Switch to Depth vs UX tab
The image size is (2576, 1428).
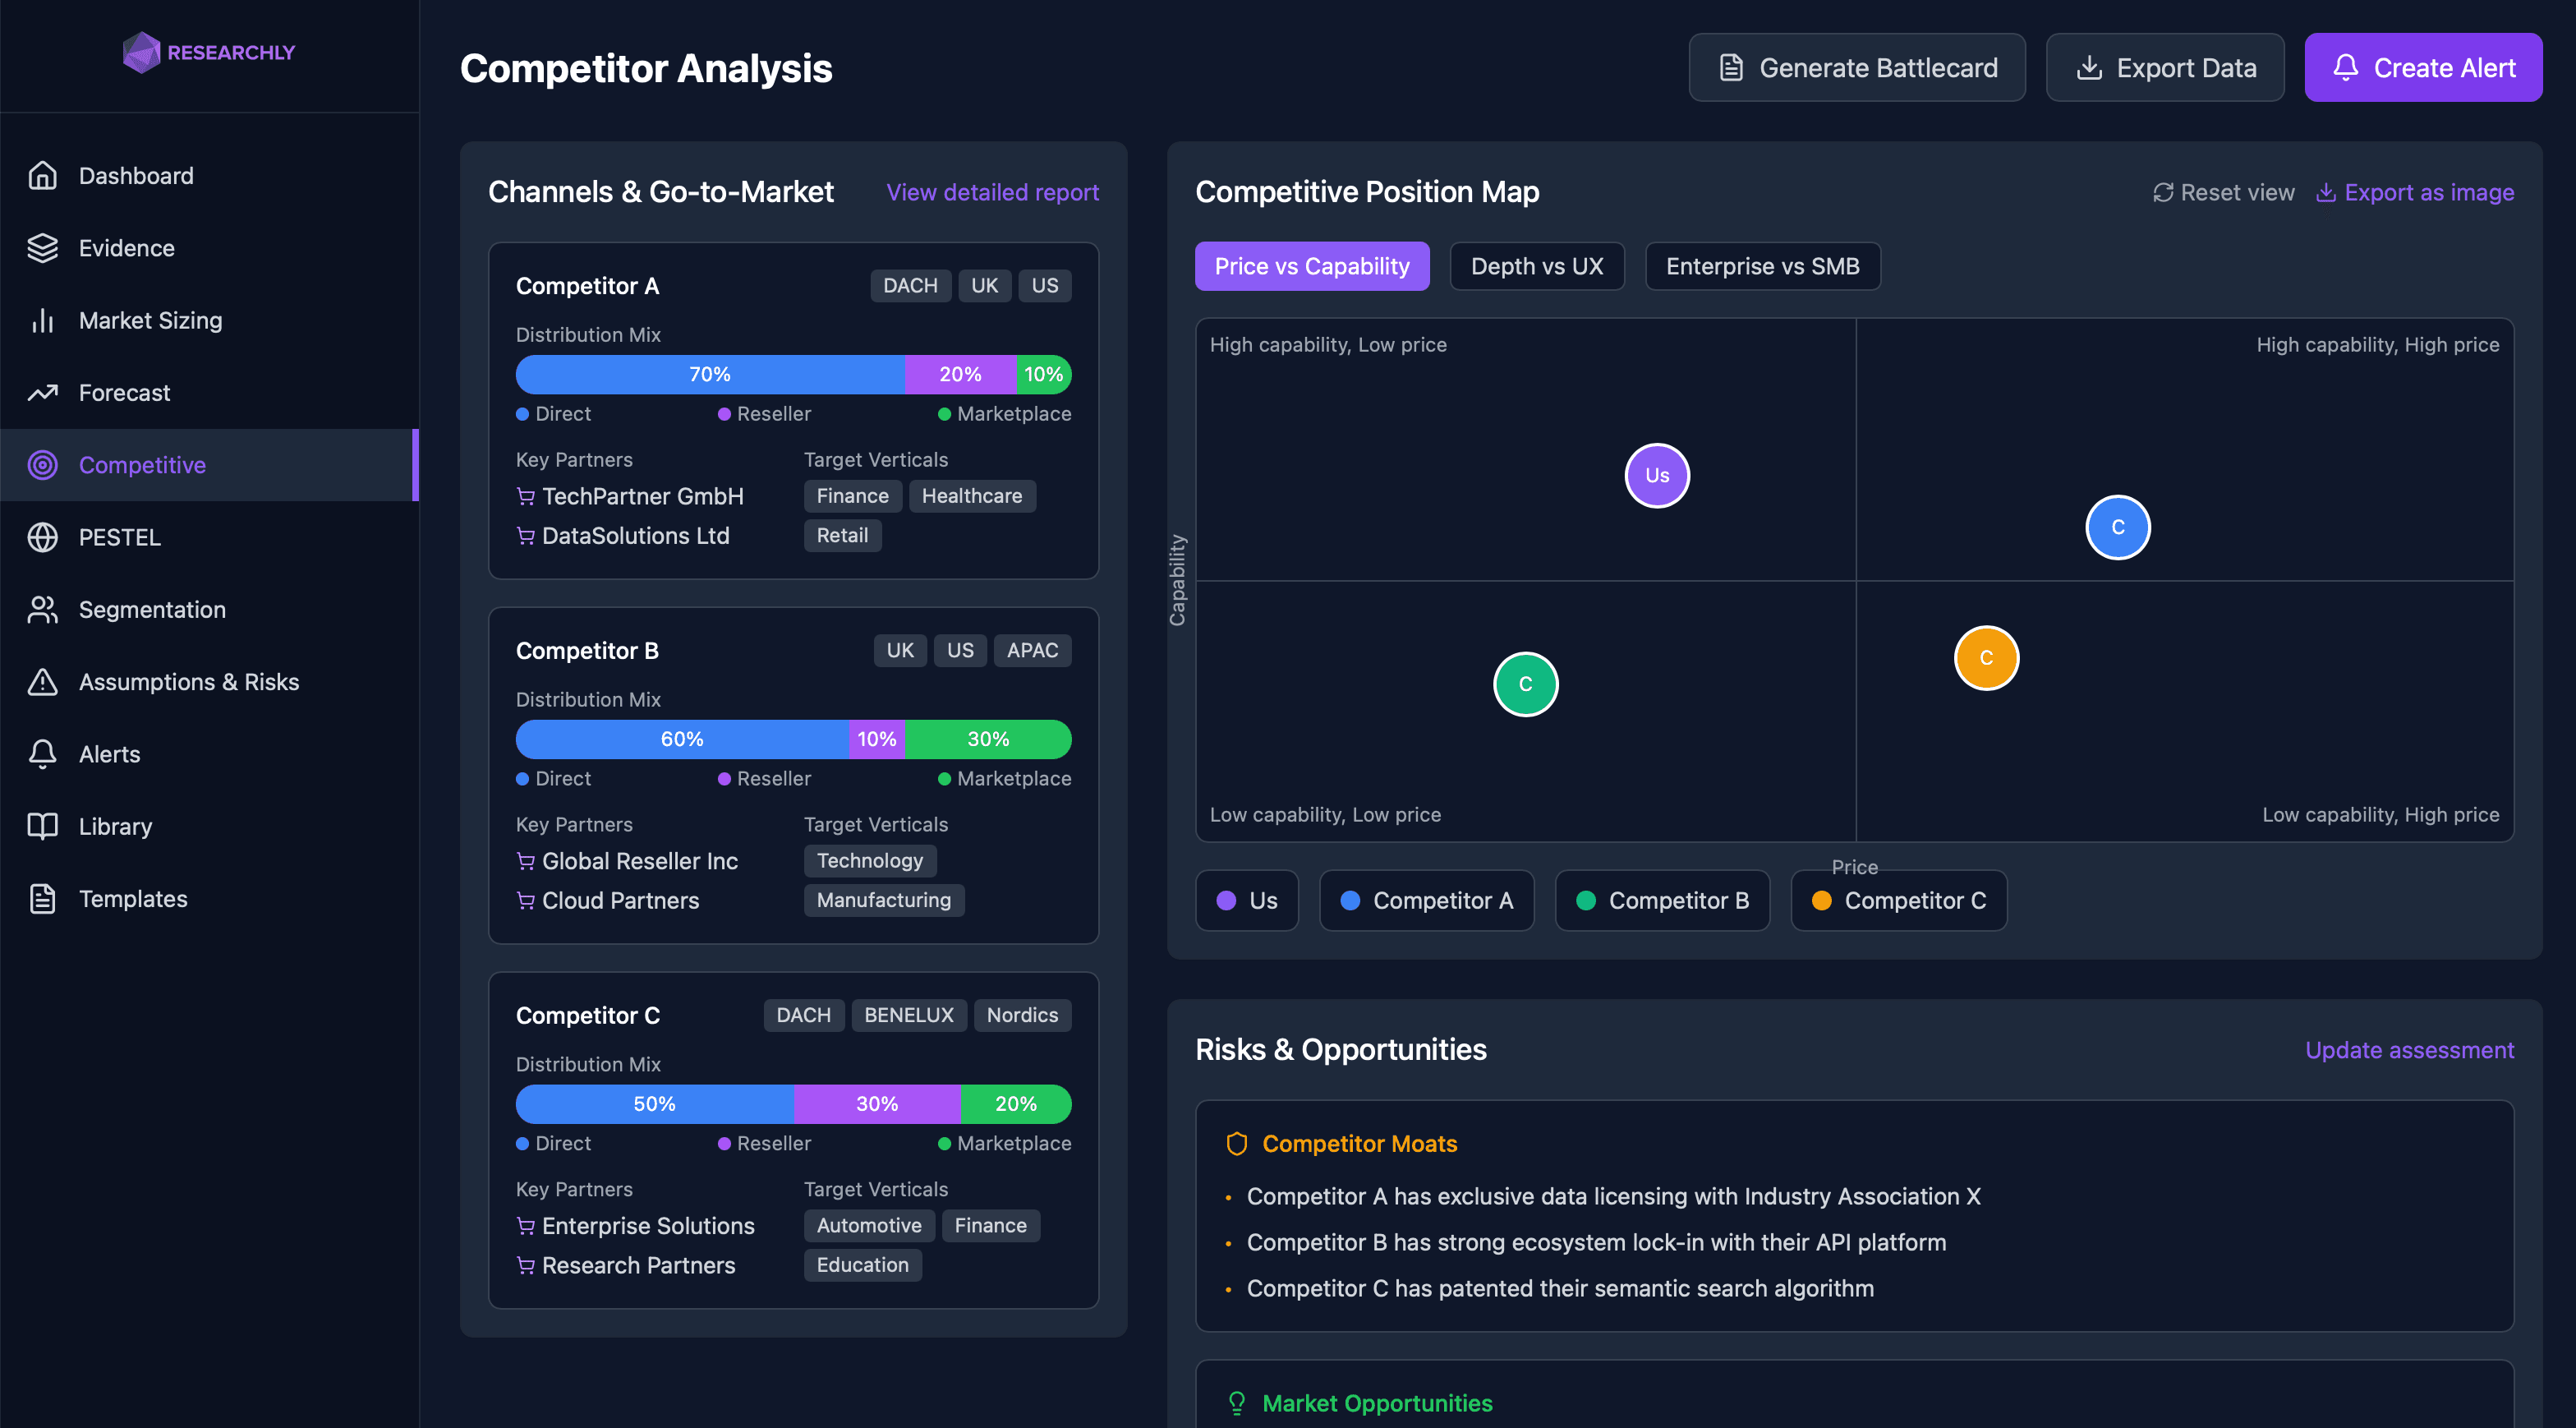(1536, 266)
